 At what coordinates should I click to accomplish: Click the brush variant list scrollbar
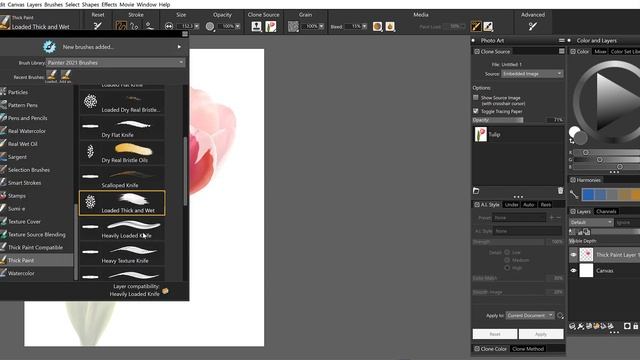[x=185, y=171]
